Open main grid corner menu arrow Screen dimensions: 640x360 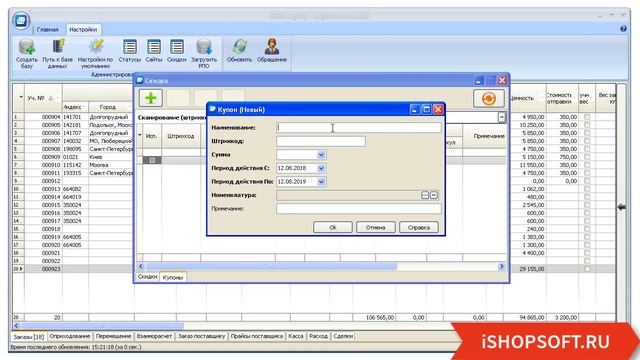click(20, 97)
